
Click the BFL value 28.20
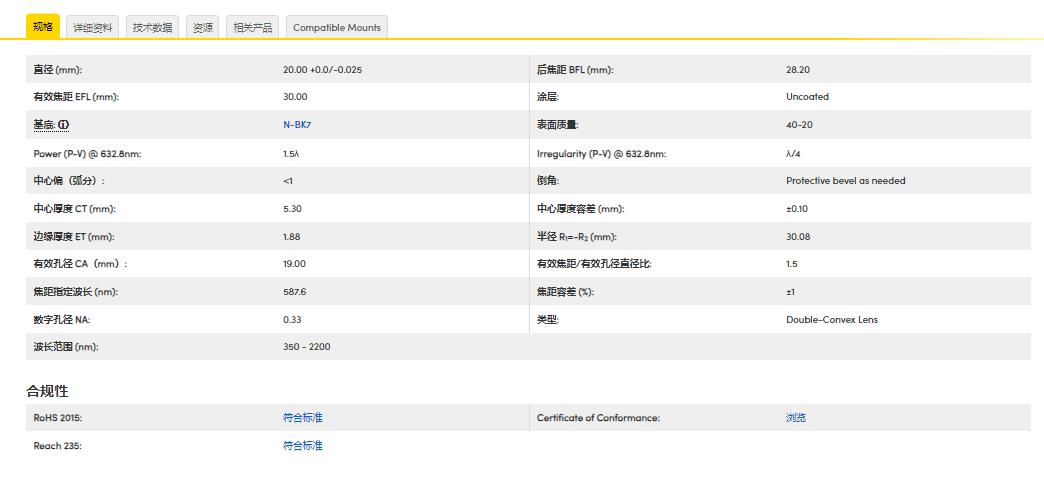point(798,69)
